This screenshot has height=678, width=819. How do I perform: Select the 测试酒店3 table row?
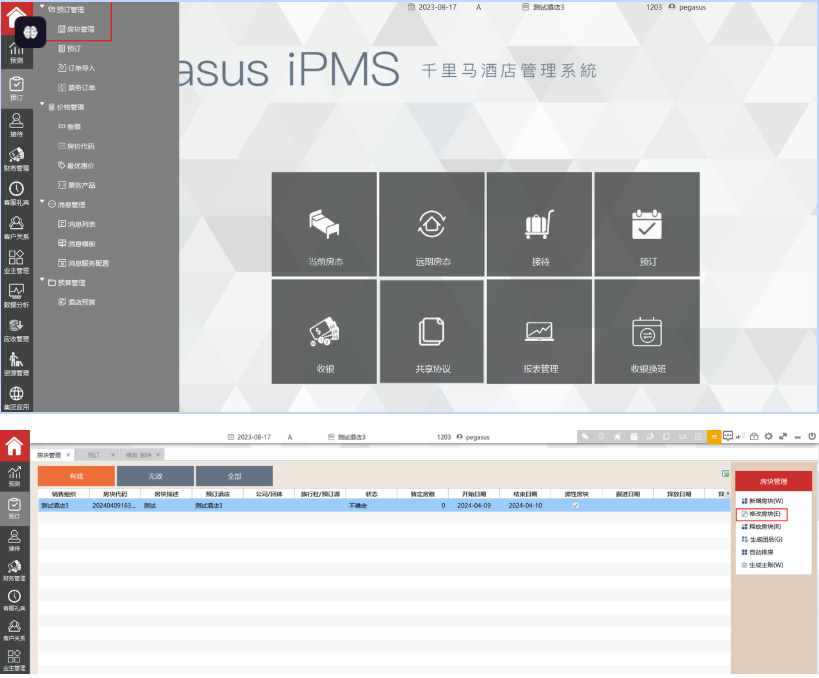pos(300,506)
